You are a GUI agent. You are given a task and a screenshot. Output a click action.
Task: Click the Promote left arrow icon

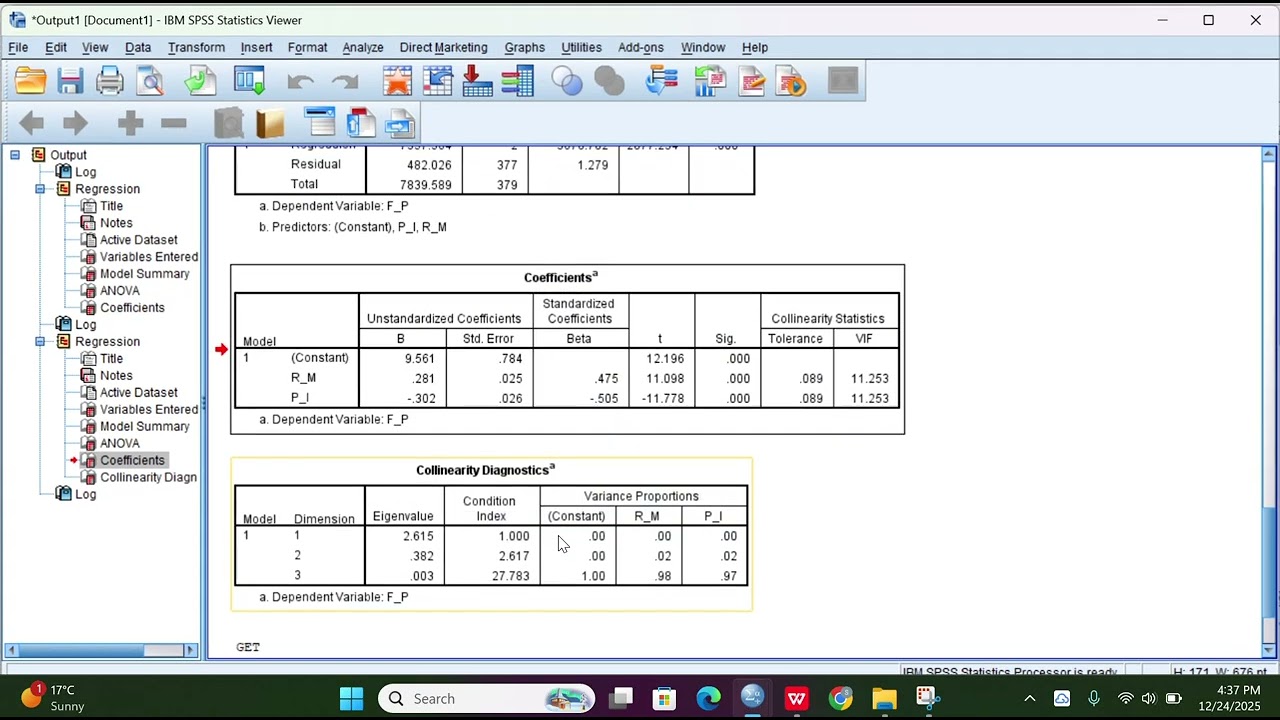click(31, 123)
